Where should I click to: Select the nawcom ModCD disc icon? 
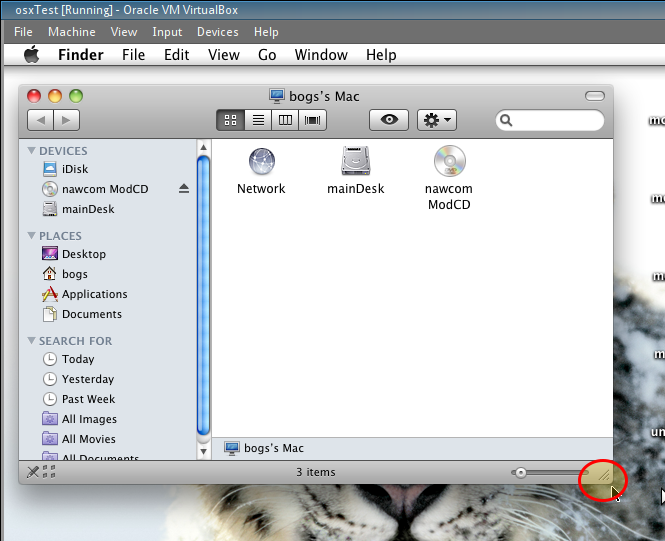click(x=449, y=162)
